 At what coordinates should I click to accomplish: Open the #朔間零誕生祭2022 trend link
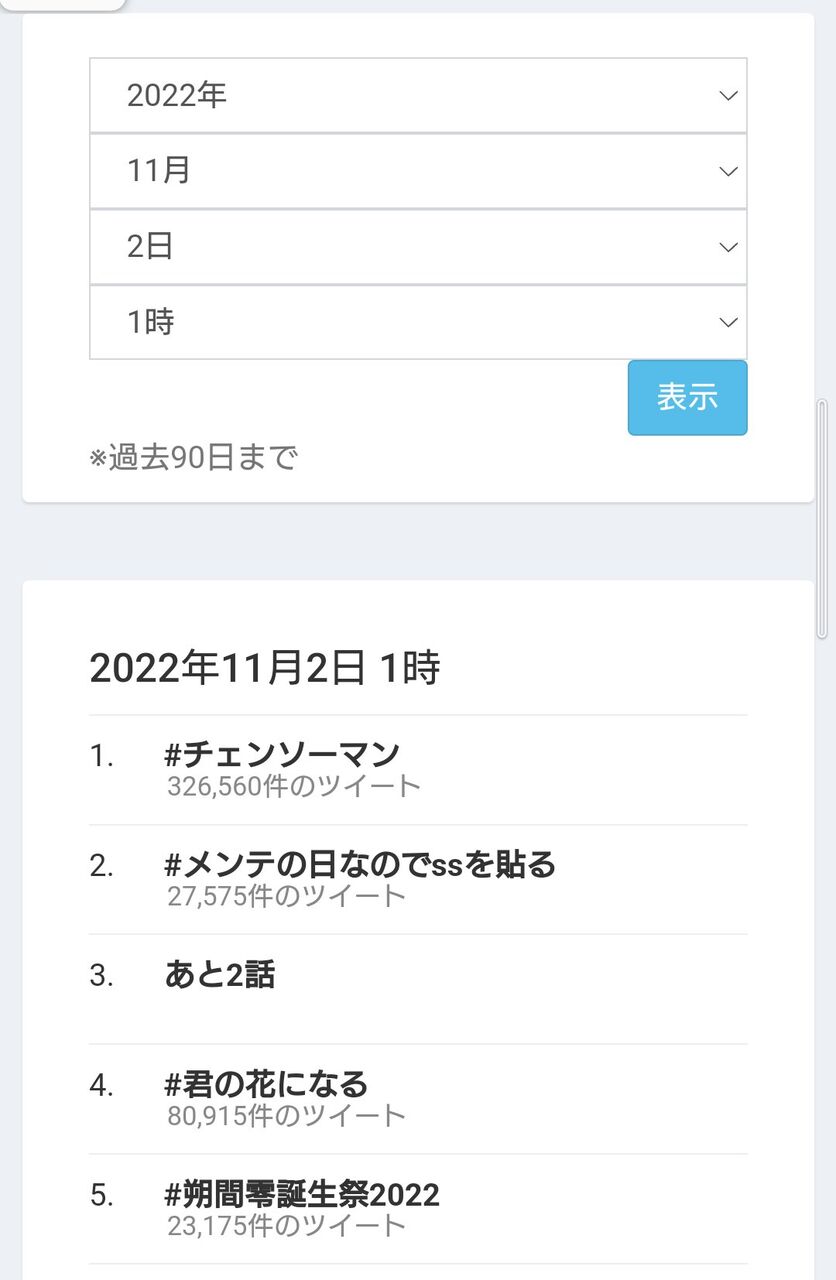302,1194
